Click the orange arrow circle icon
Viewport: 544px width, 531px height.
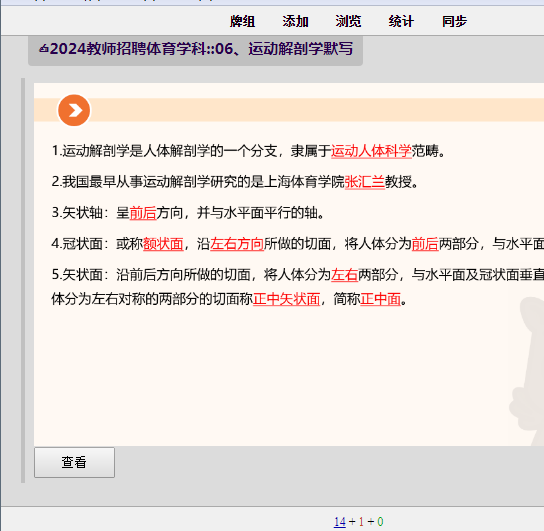coord(74,110)
